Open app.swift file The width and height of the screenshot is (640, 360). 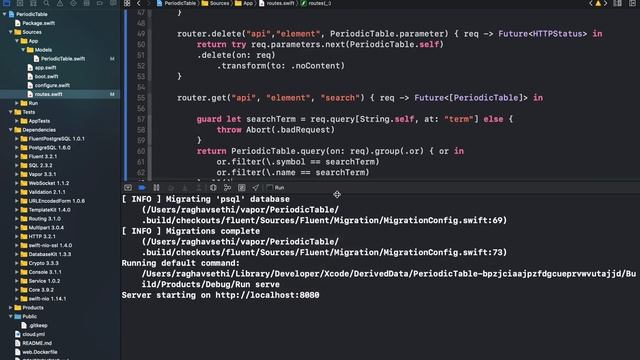tap(45, 68)
